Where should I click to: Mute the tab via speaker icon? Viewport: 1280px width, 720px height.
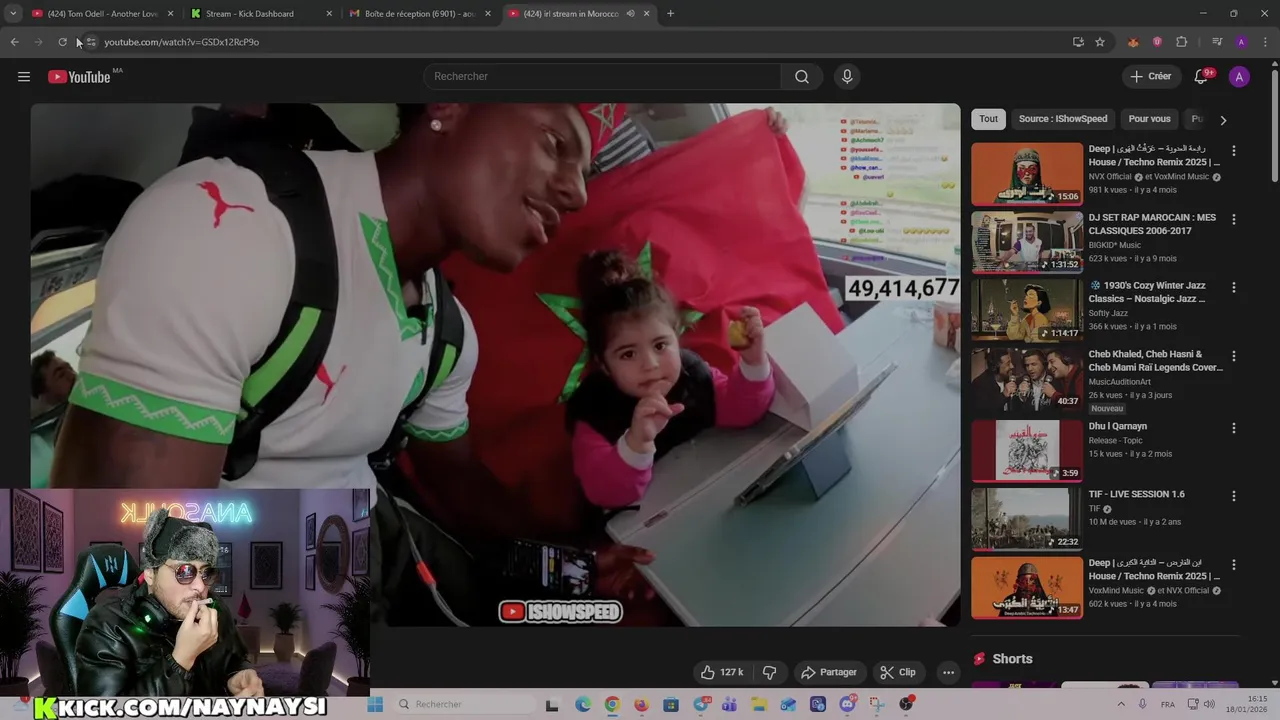(x=630, y=14)
